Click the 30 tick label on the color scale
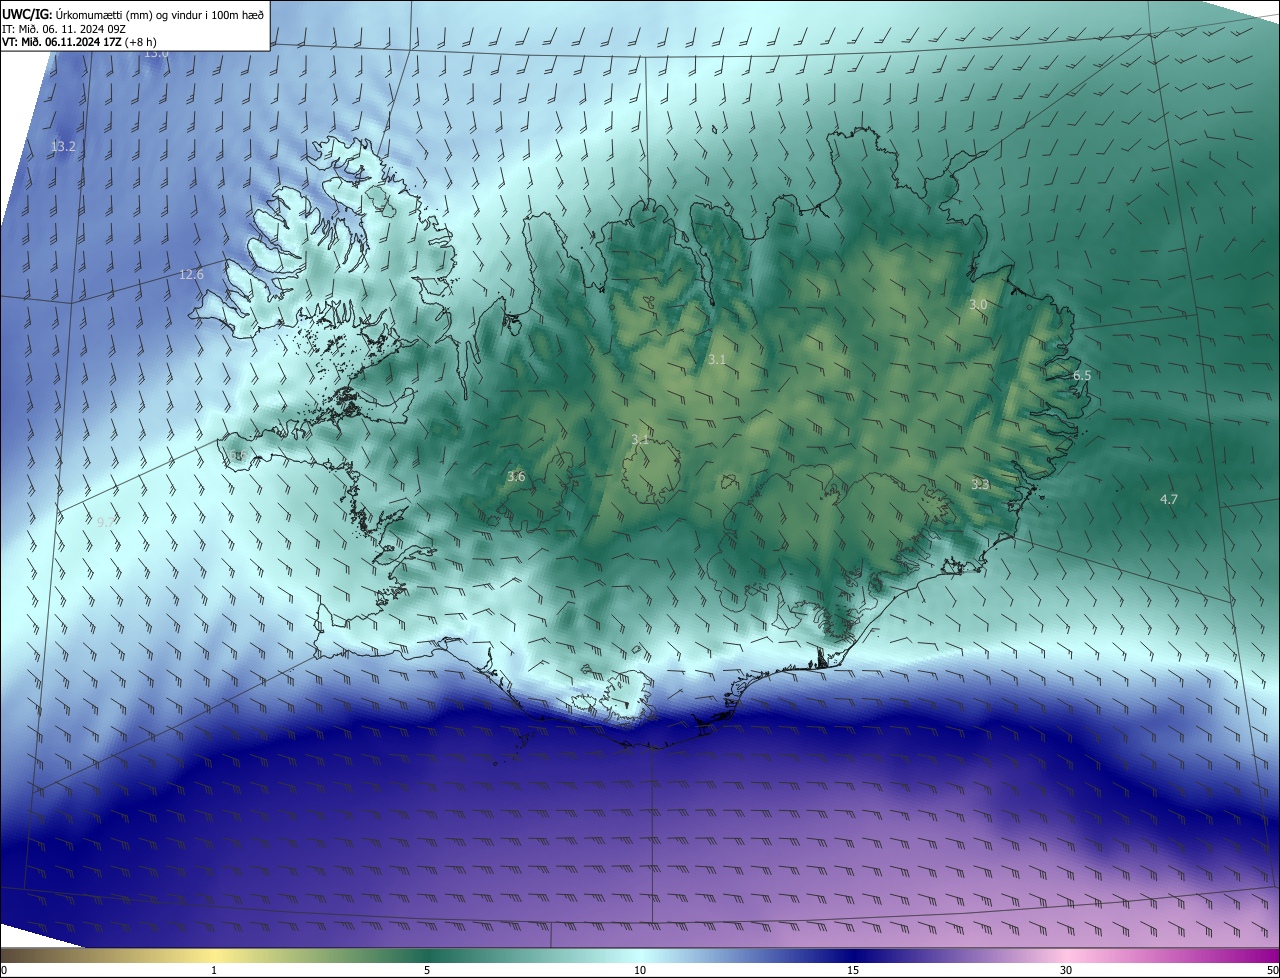Image resolution: width=1280 pixels, height=978 pixels. [1066, 970]
